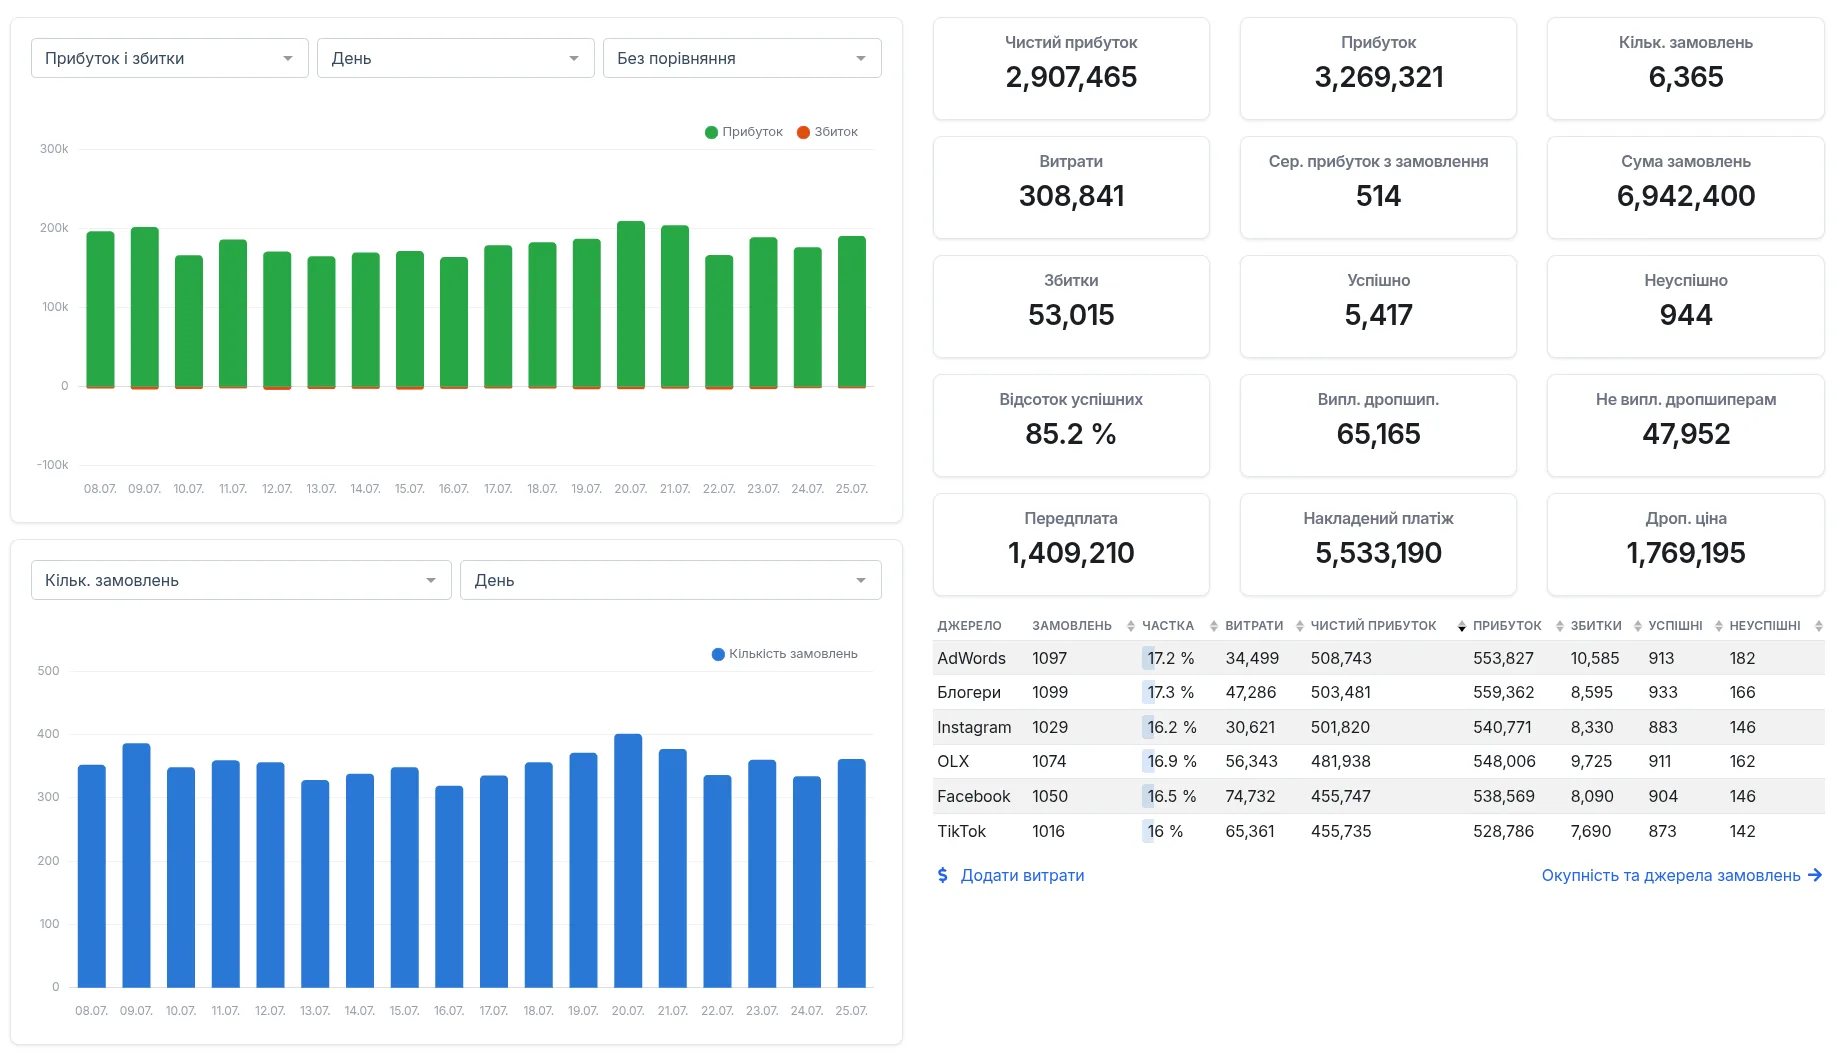Toggle the Збиток series in chart legend
The image size is (1842, 1062).
click(827, 132)
